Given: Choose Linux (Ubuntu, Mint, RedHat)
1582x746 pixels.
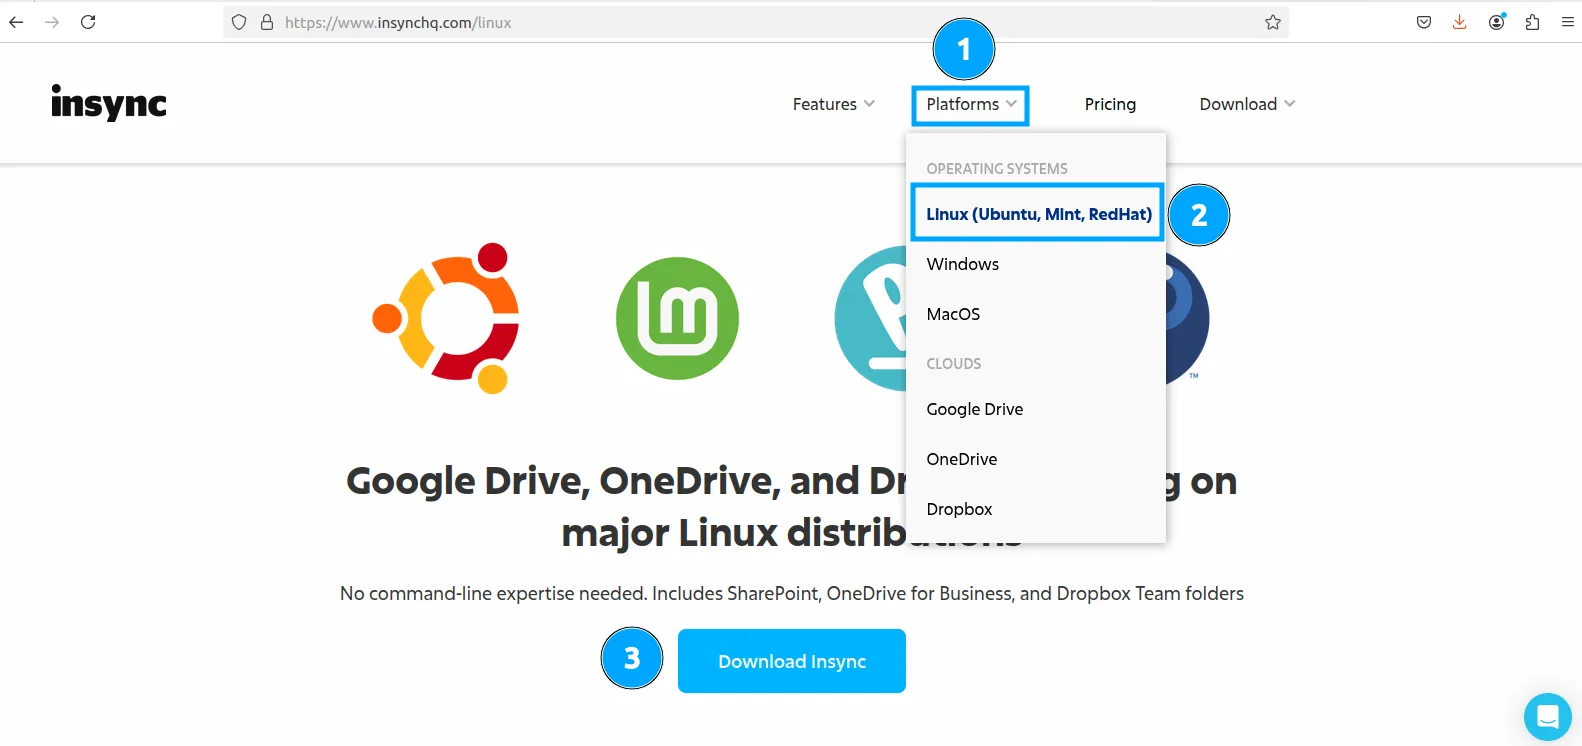Looking at the screenshot, I should click(1038, 214).
